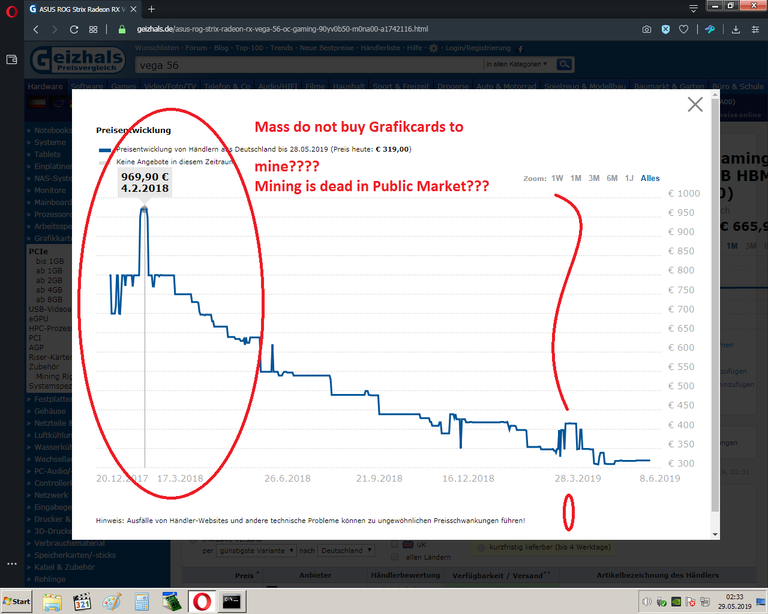Open sidebar setup three-dots menu
The image size is (768, 614).
[12, 564]
